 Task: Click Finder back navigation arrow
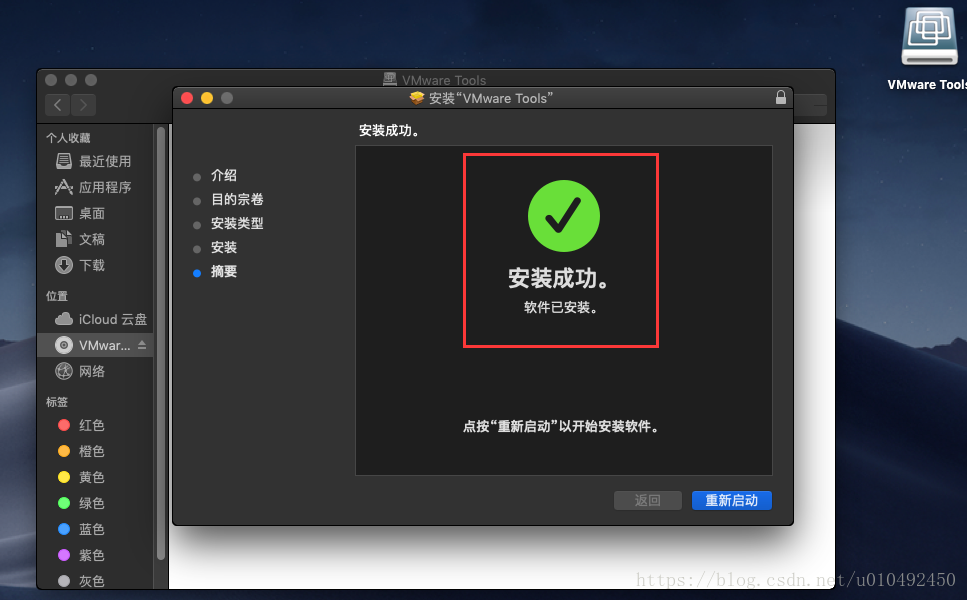[x=57, y=105]
